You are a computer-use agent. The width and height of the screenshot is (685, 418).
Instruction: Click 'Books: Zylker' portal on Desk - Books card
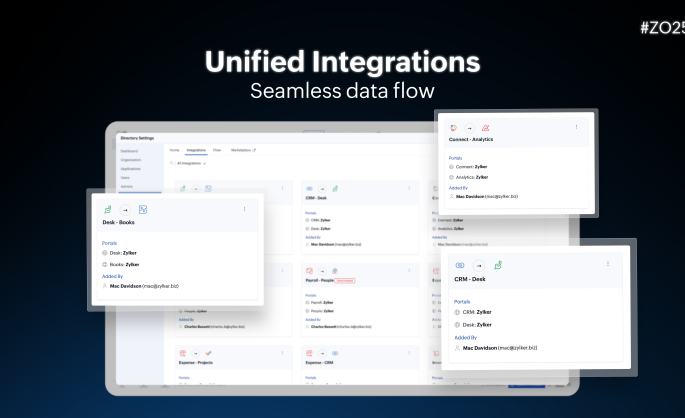click(x=124, y=265)
